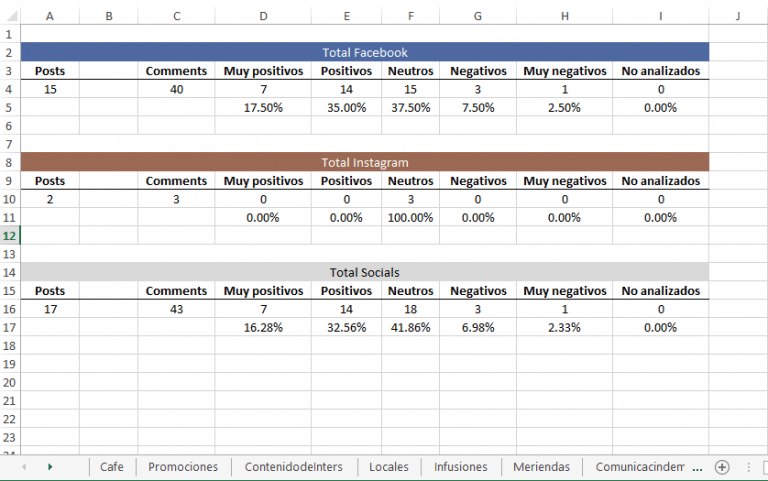Screen dimensions: 768x481
Task: Click Instagram 'Comments' header in row 9
Action: point(176,181)
